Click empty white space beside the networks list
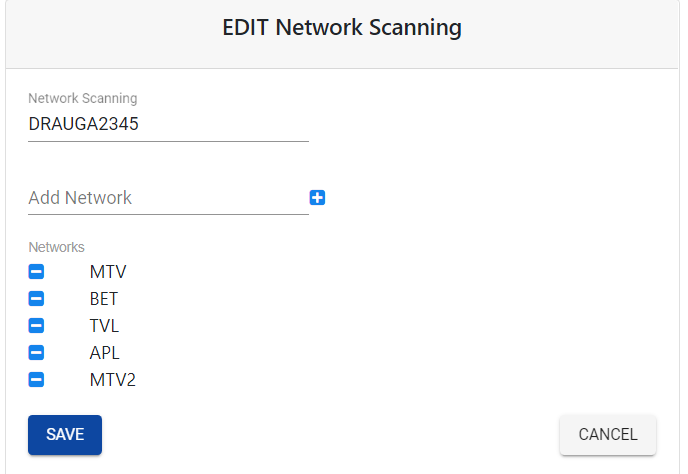 pos(395,325)
